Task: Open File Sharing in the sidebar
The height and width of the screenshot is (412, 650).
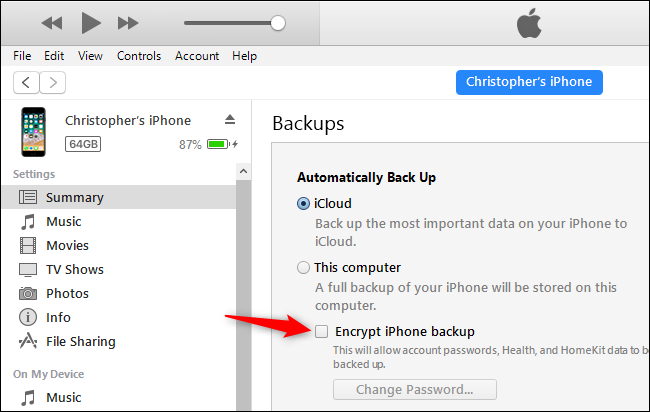Action: tap(80, 341)
